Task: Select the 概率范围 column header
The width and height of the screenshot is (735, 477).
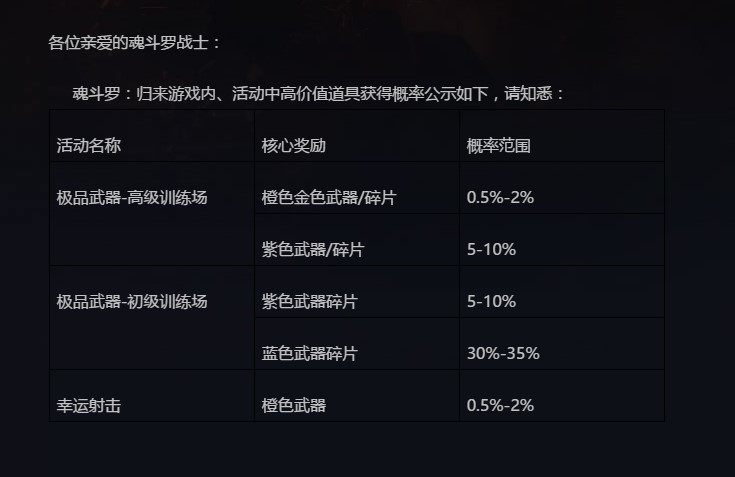Action: pyautogui.click(x=498, y=146)
